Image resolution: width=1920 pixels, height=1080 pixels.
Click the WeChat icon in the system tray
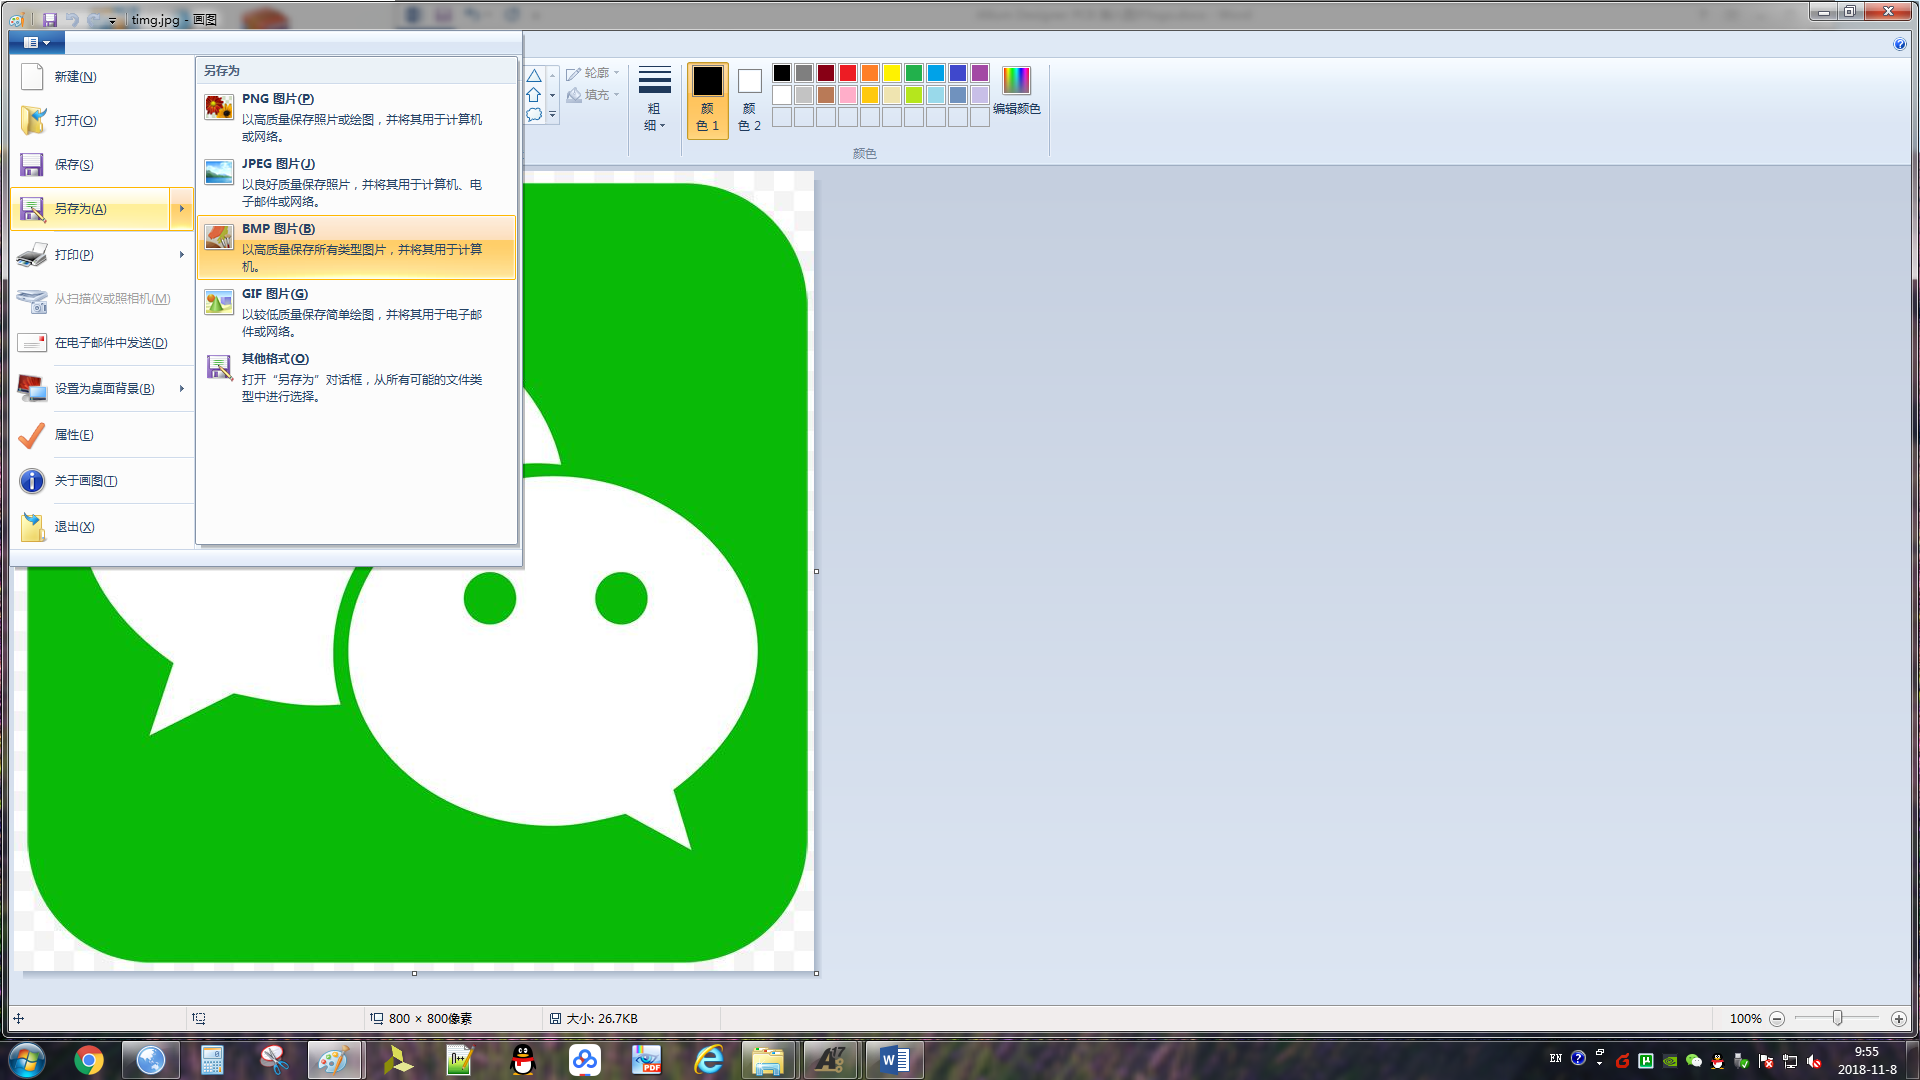(1693, 1061)
